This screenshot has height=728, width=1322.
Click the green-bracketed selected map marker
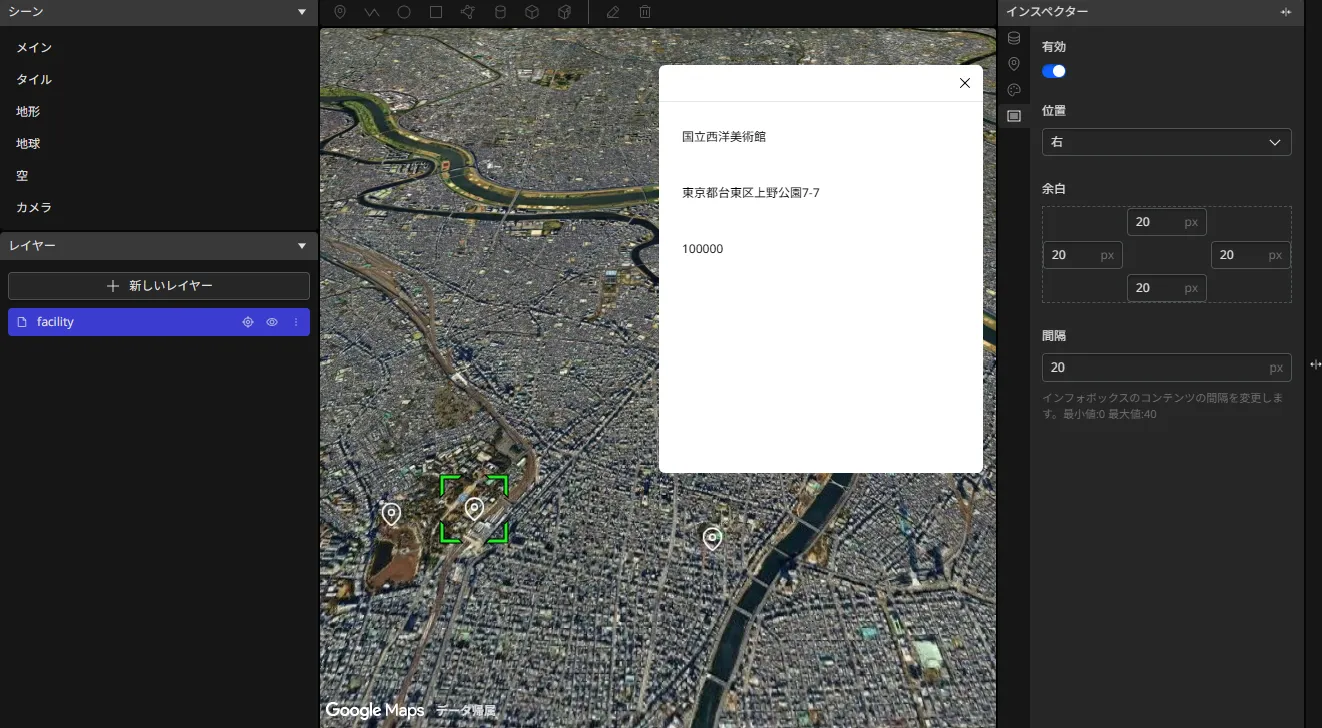click(474, 509)
